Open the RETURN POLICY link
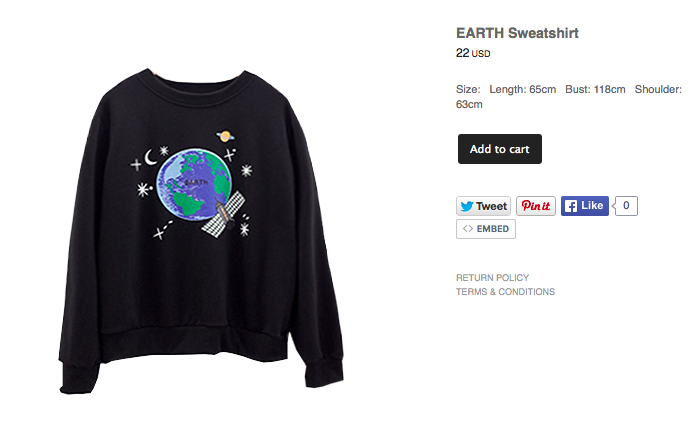The height and width of the screenshot is (427, 700). pyautogui.click(x=492, y=277)
